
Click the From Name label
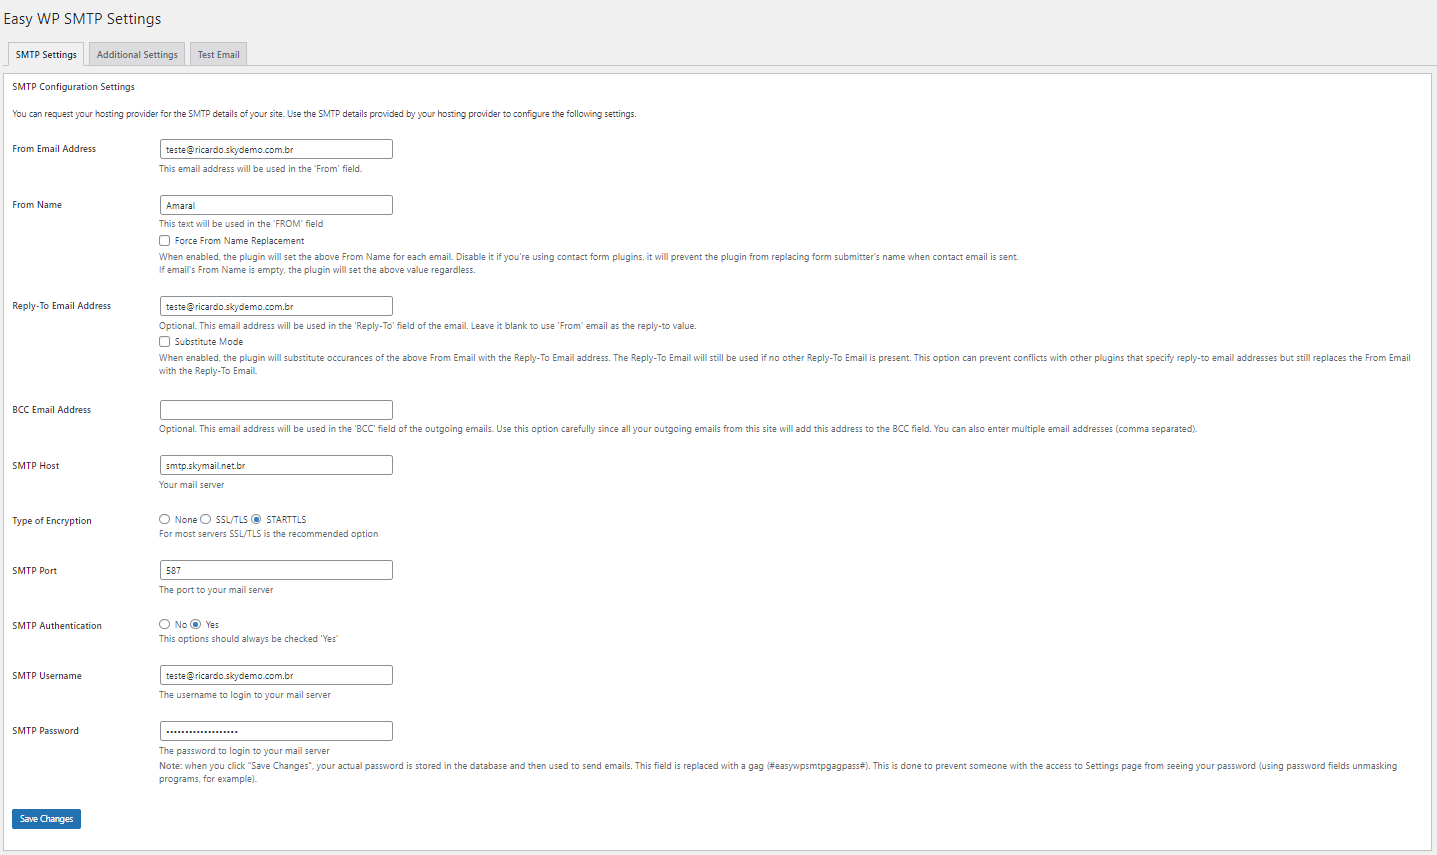pos(37,205)
